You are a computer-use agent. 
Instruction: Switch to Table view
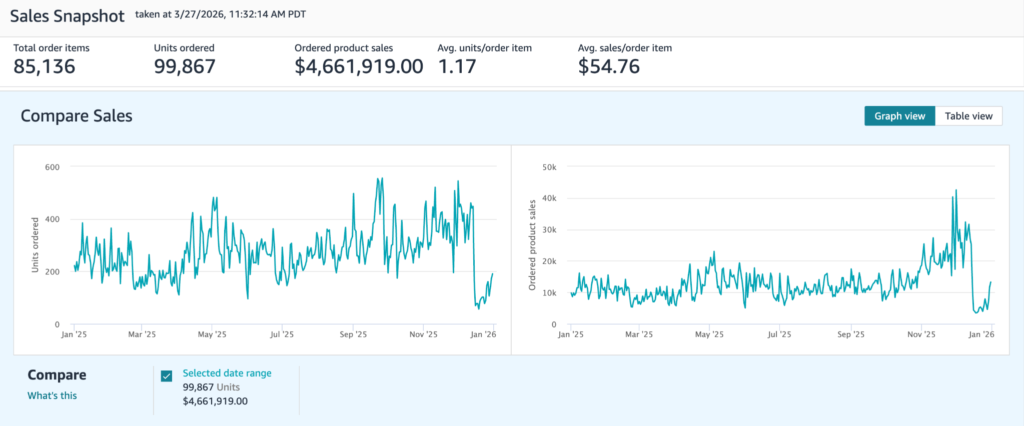(968, 116)
